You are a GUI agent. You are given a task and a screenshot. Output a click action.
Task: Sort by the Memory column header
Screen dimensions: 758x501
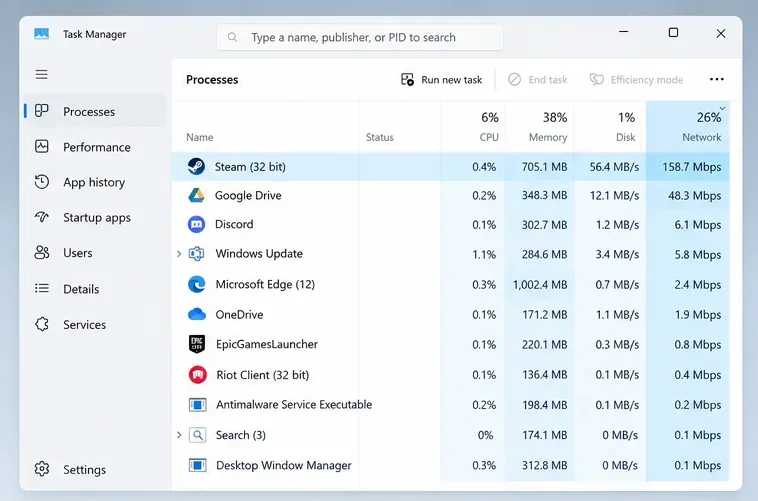(548, 137)
